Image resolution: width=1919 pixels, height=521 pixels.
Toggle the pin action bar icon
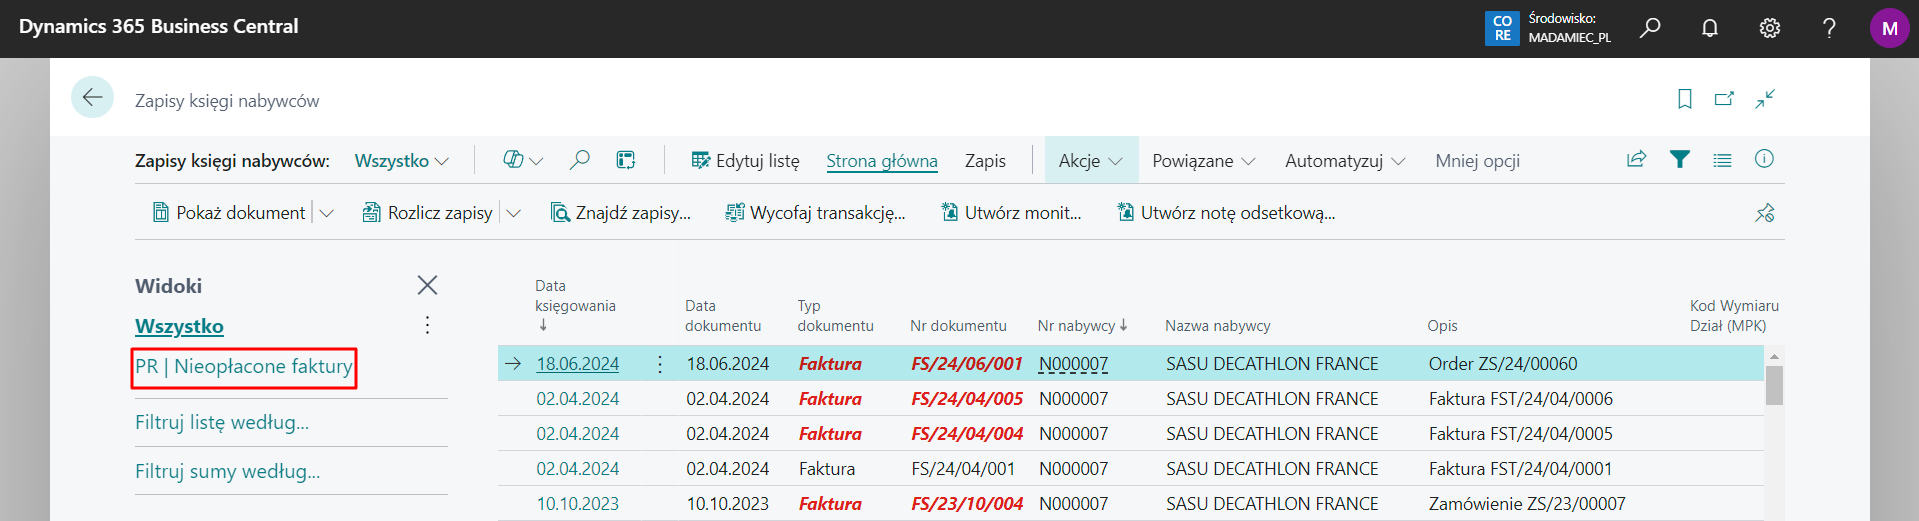(1765, 213)
